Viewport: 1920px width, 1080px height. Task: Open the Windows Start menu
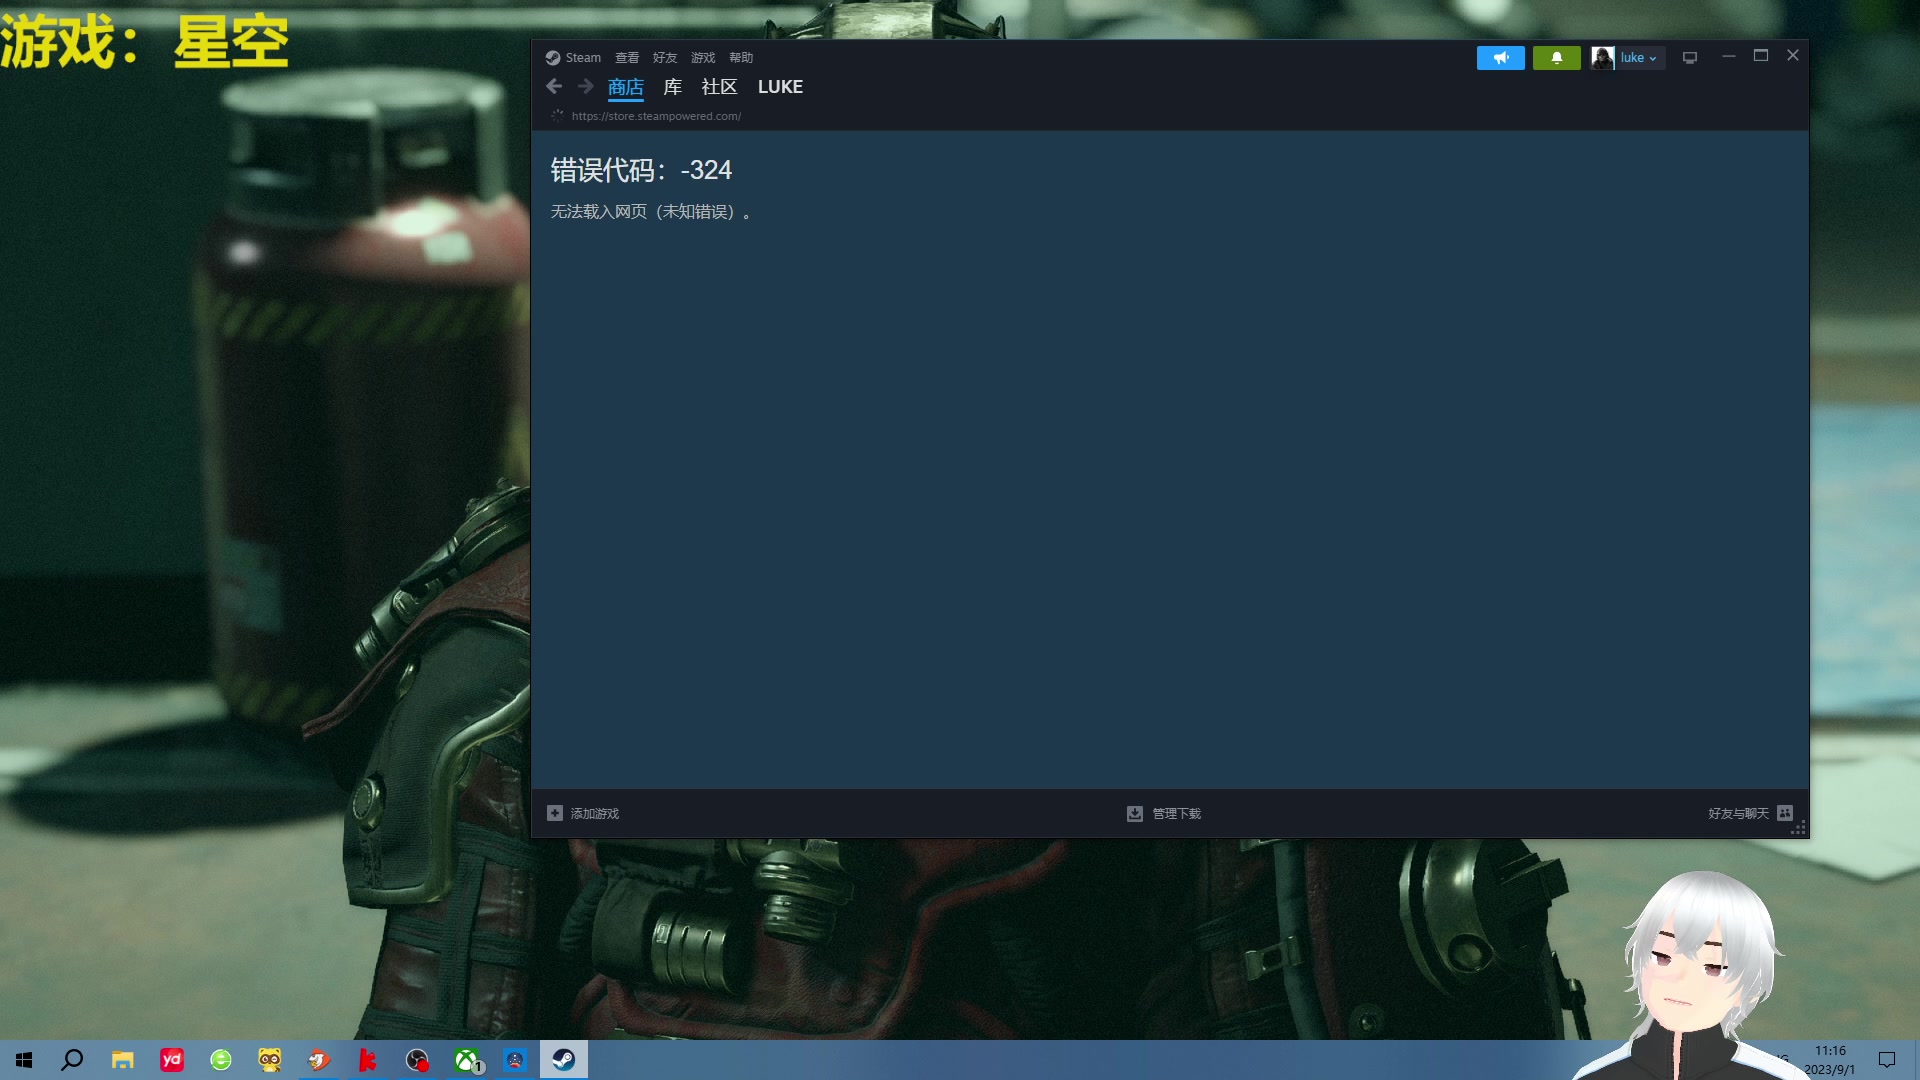[x=24, y=1060]
